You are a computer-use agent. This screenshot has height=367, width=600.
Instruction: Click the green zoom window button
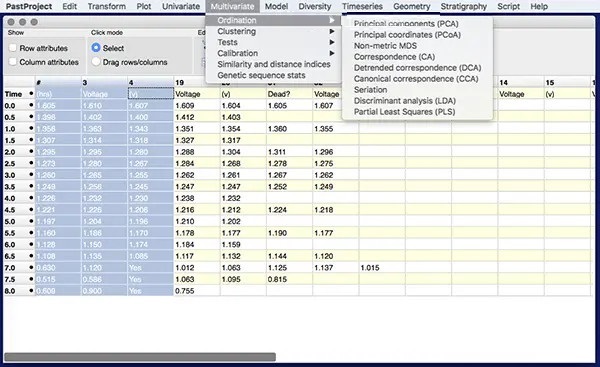click(34, 22)
